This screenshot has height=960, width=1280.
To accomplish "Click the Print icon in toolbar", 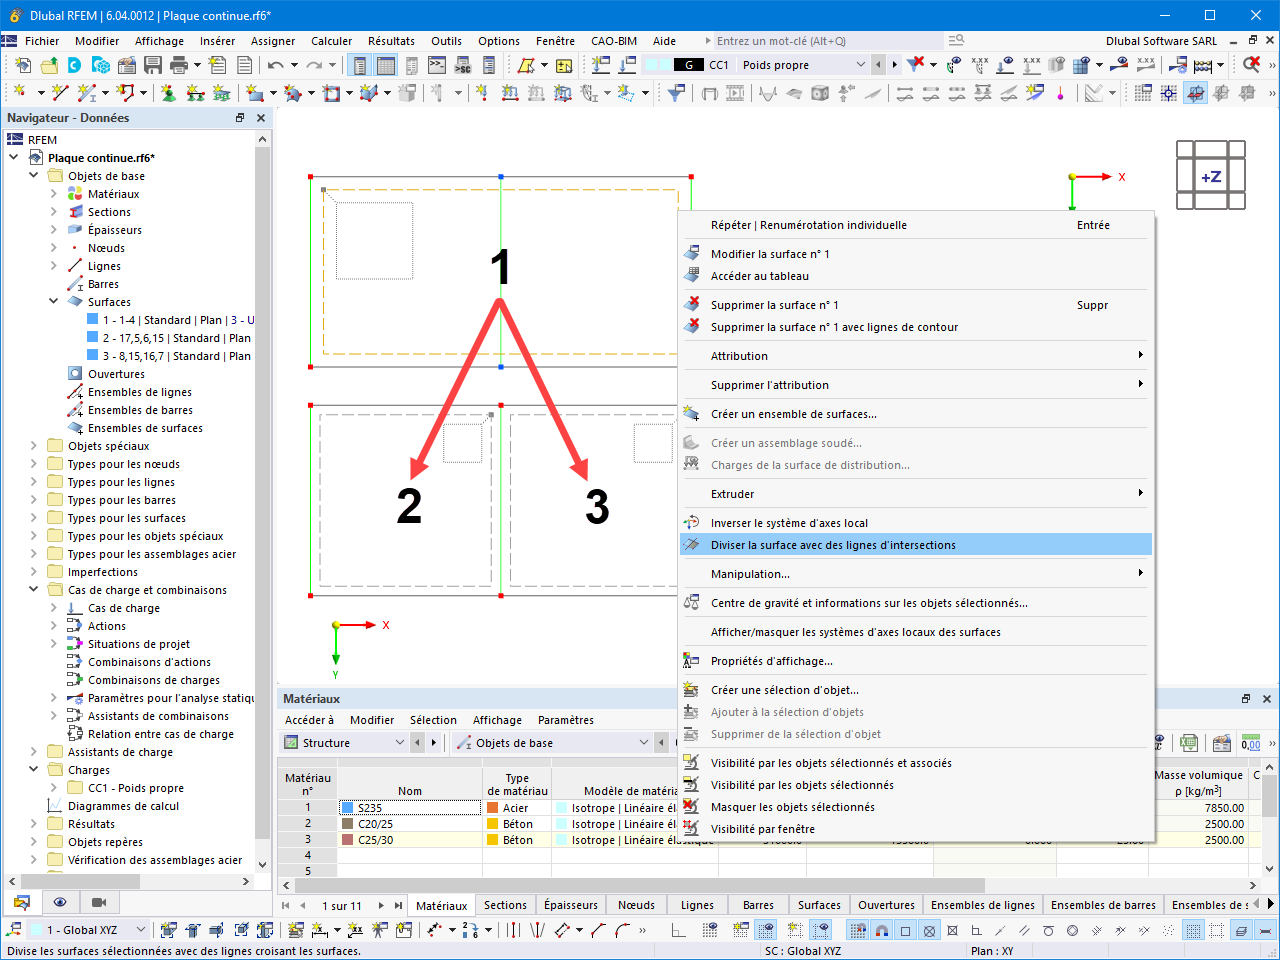I will click(x=179, y=65).
